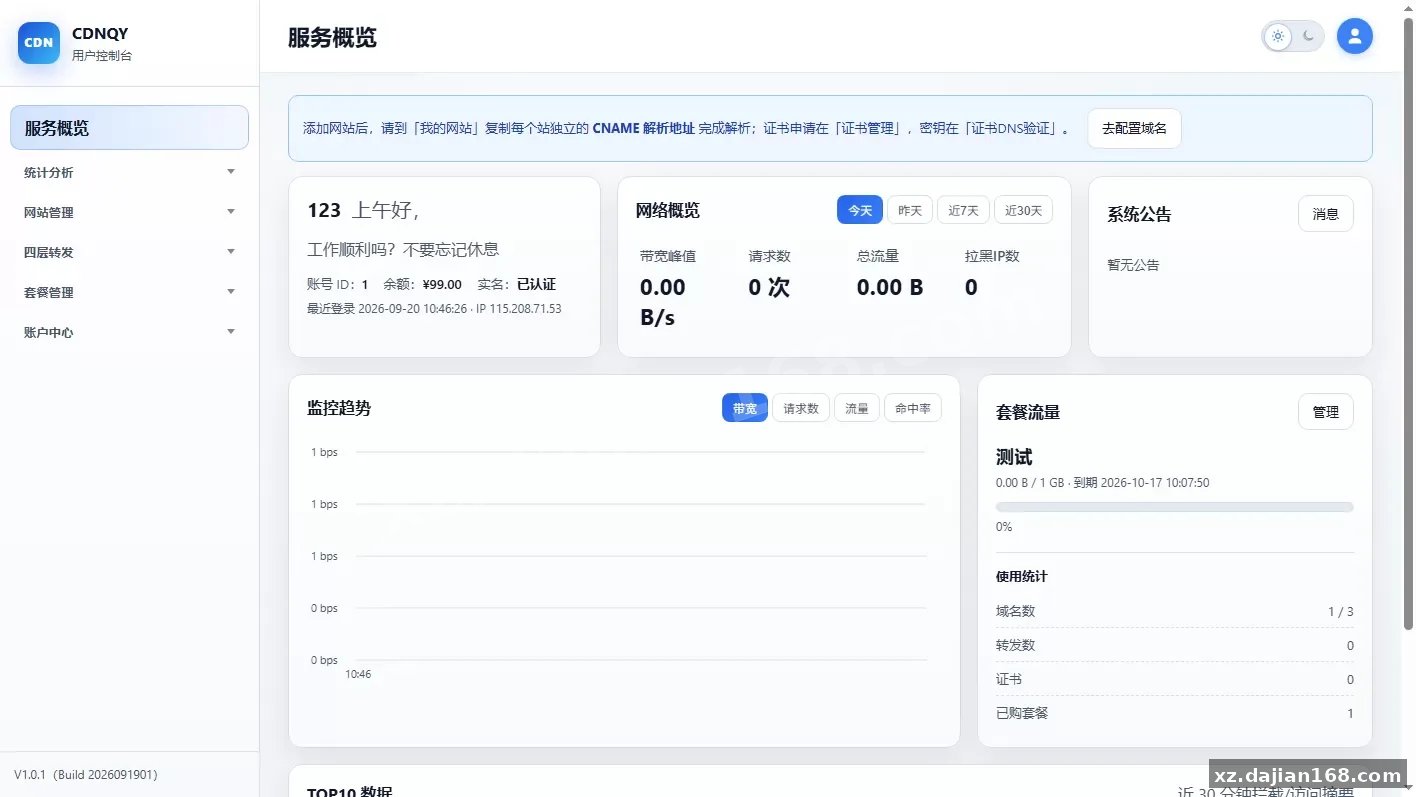Click the arrow beside 套餐管理

click(x=231, y=292)
